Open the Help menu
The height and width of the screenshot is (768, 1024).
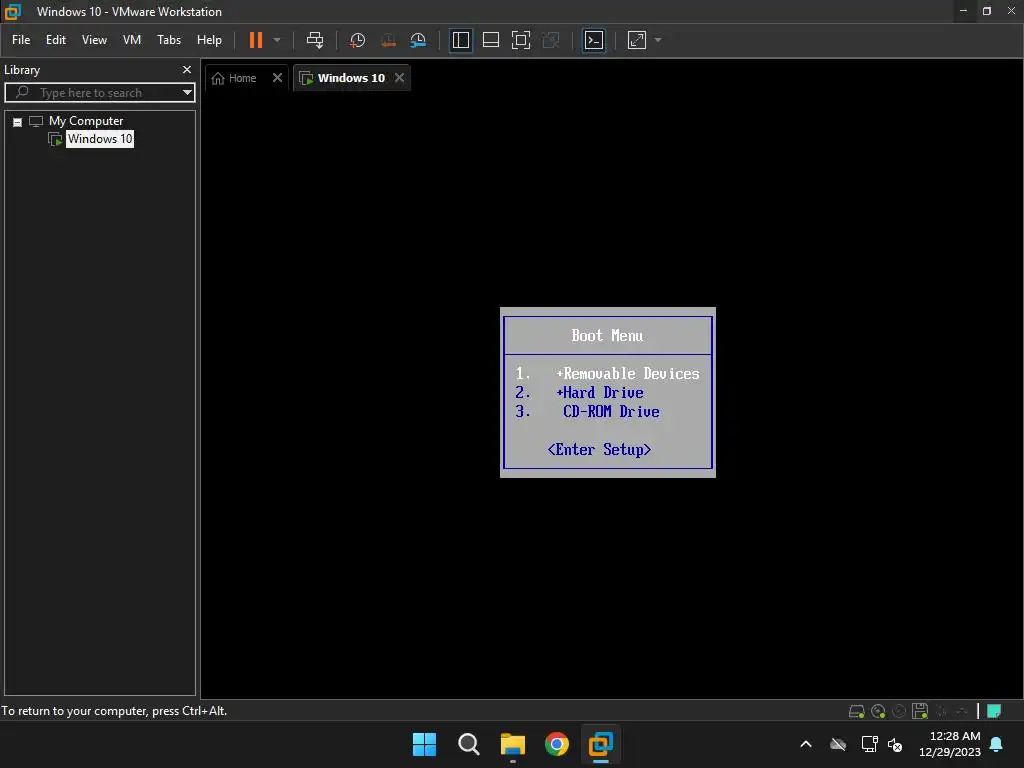210,40
